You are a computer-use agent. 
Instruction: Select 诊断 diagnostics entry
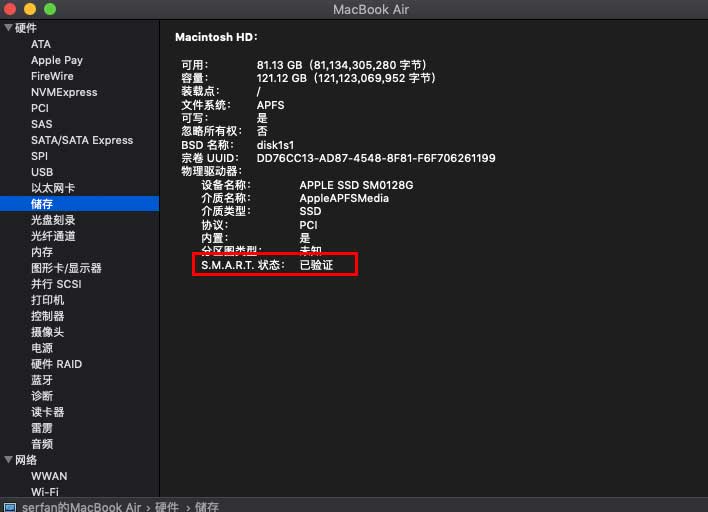tap(42, 396)
